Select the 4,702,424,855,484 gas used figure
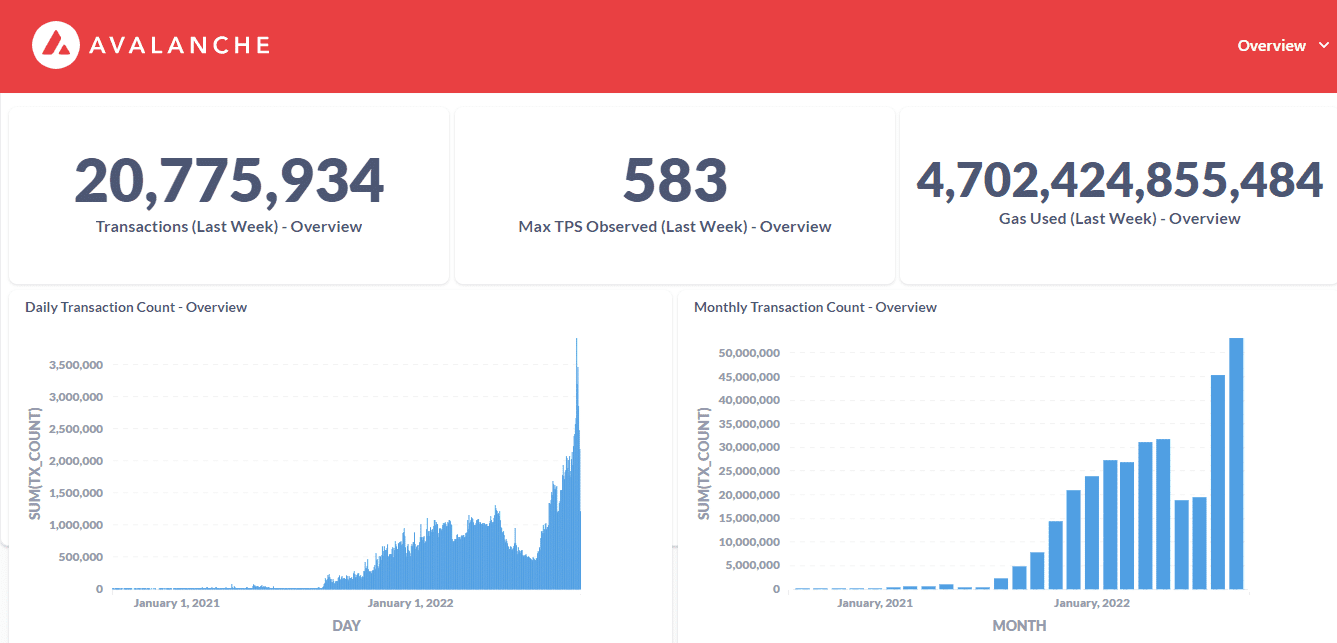This screenshot has width=1337, height=643. coord(1120,180)
